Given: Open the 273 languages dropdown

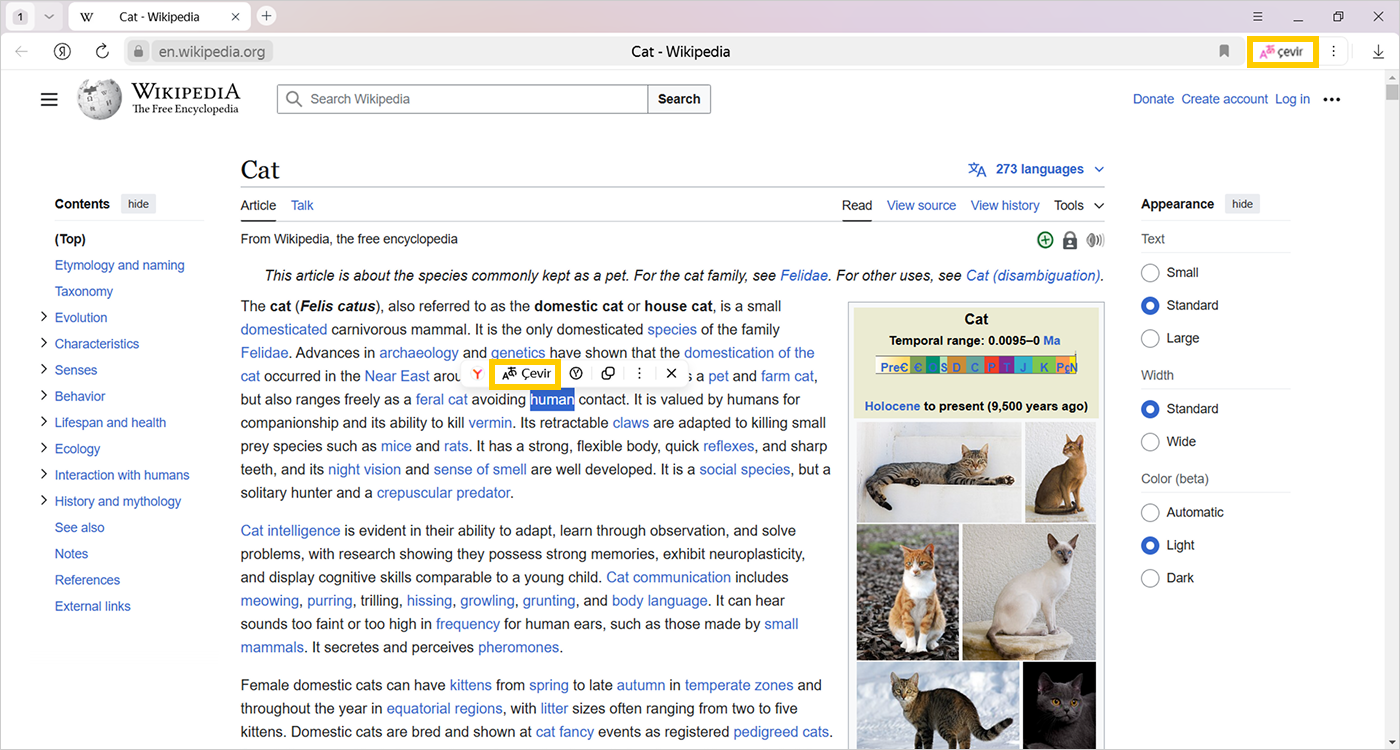Looking at the screenshot, I should pyautogui.click(x=1036, y=169).
